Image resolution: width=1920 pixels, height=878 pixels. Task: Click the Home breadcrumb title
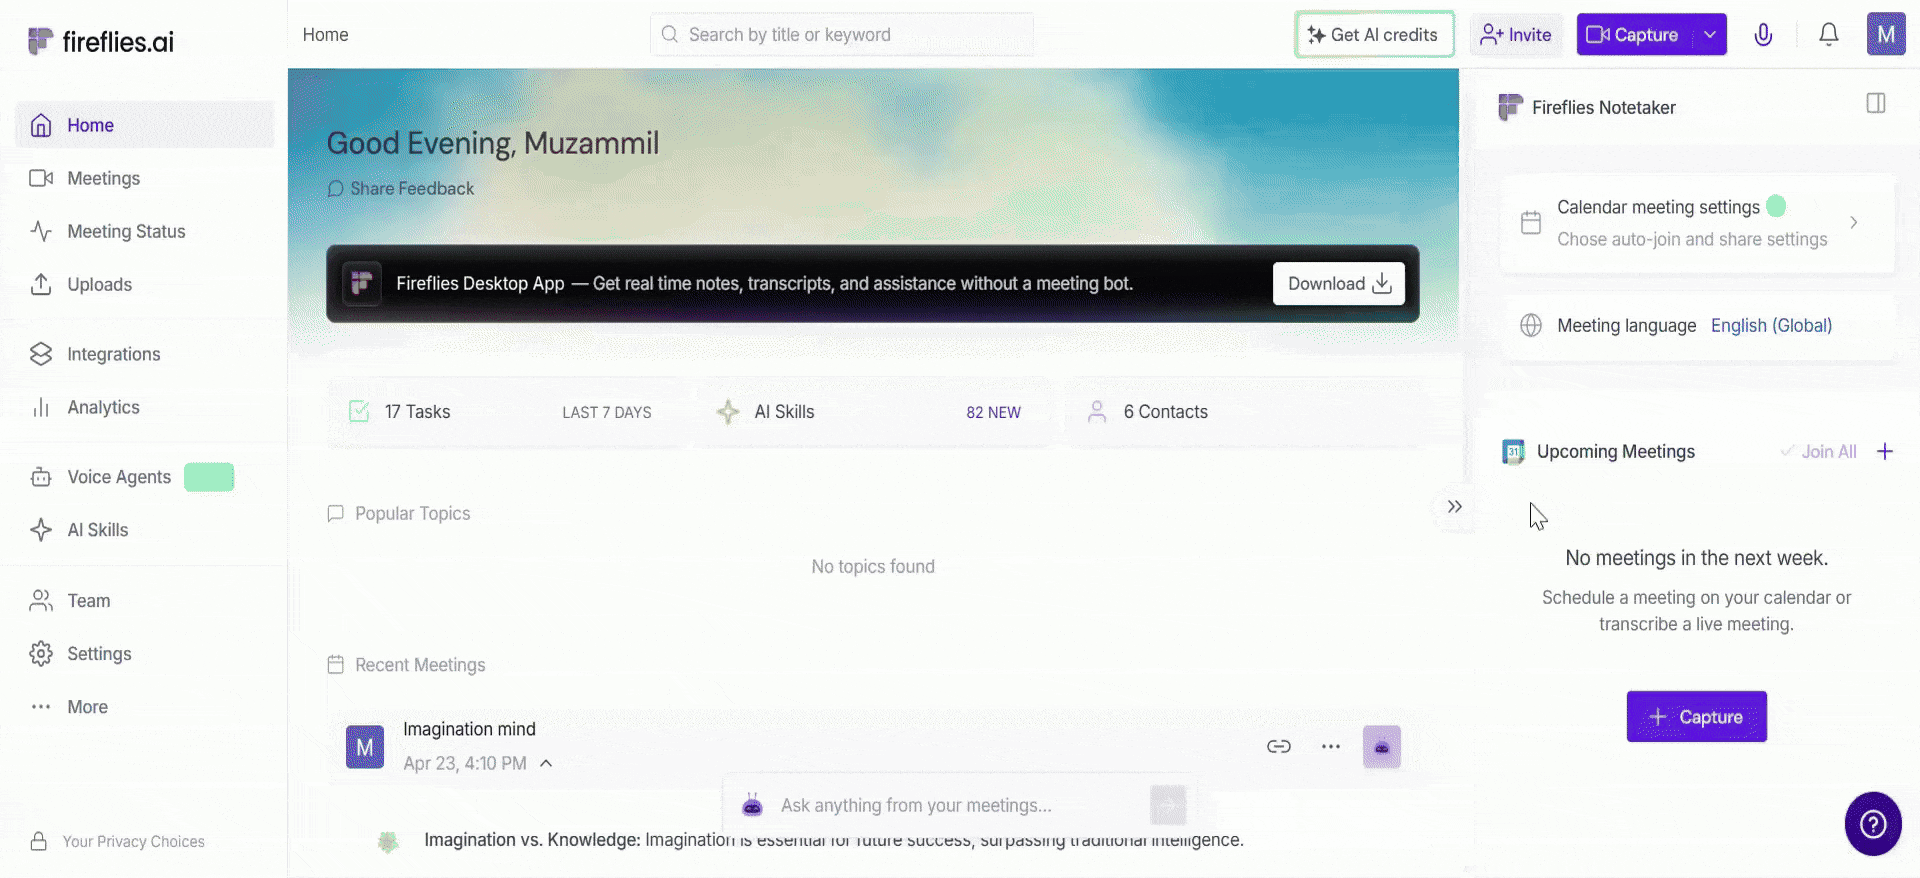326,35
